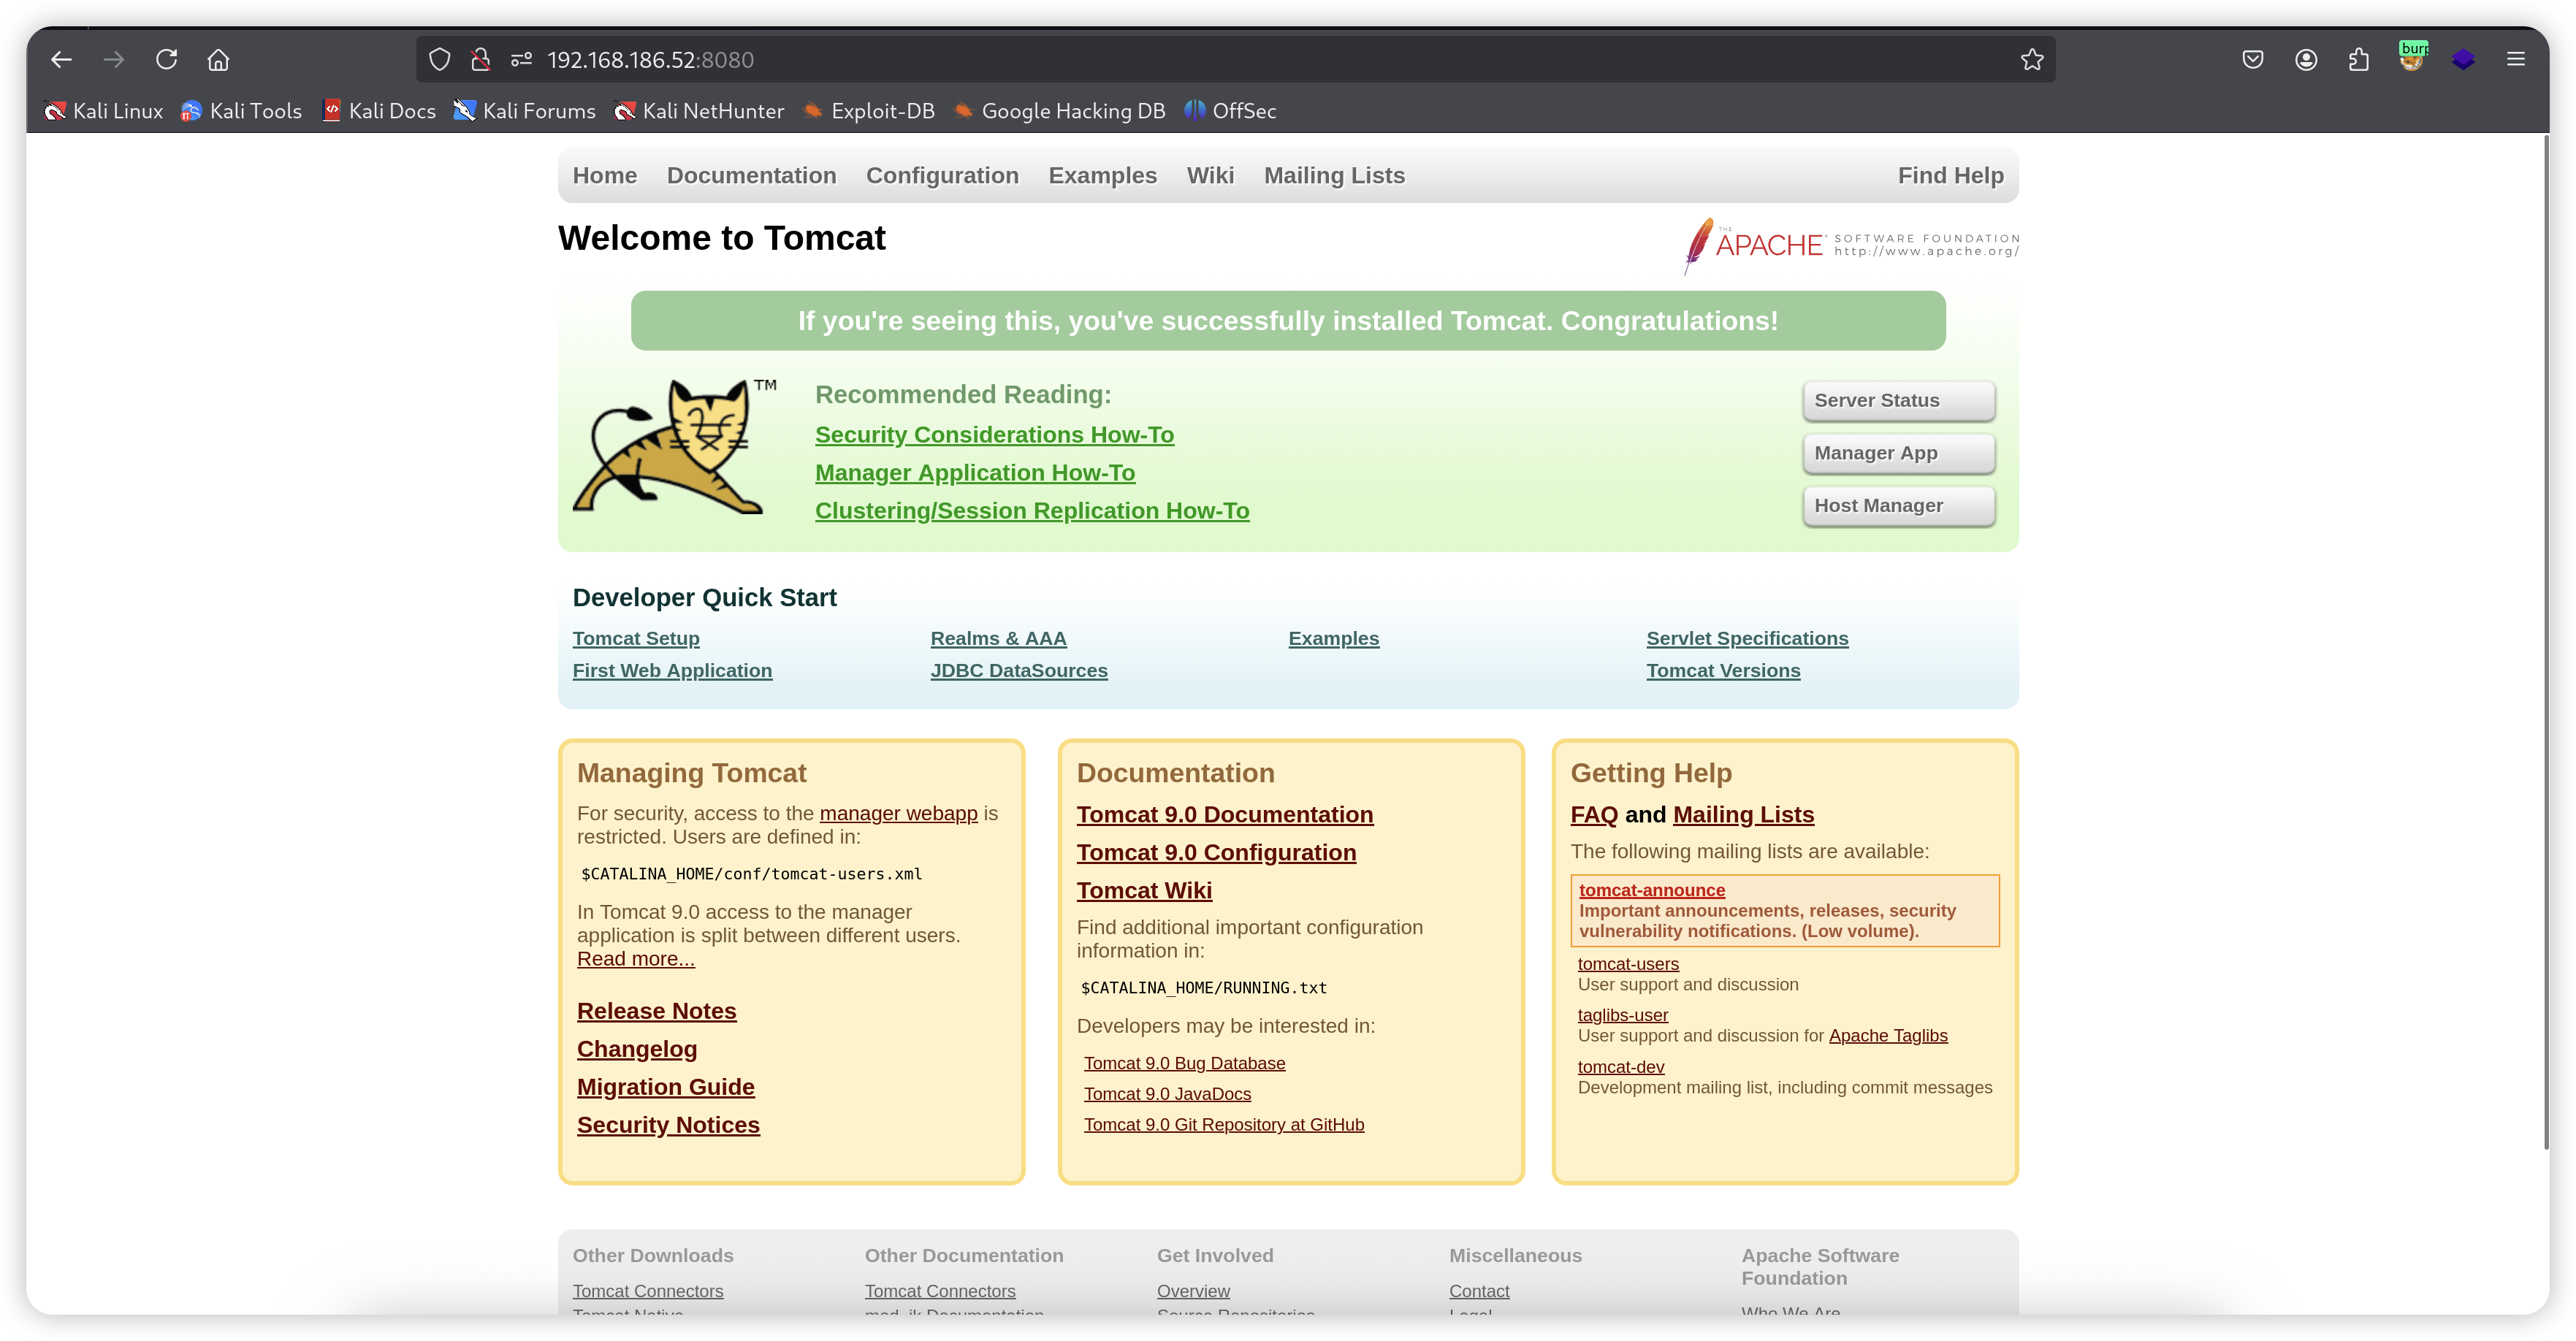
Task: Click the insecure connection padlock icon
Action: click(481, 60)
